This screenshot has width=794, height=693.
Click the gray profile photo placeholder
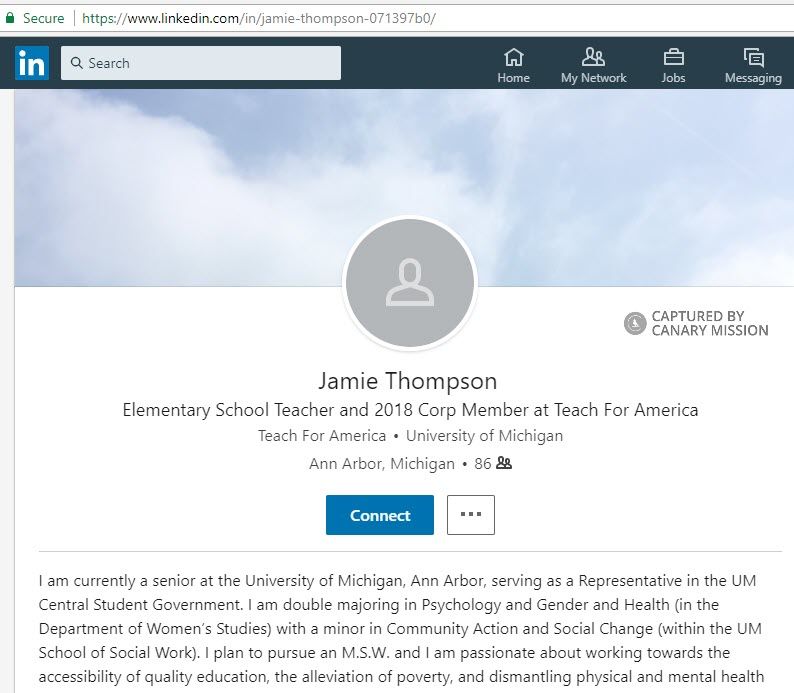pos(410,283)
